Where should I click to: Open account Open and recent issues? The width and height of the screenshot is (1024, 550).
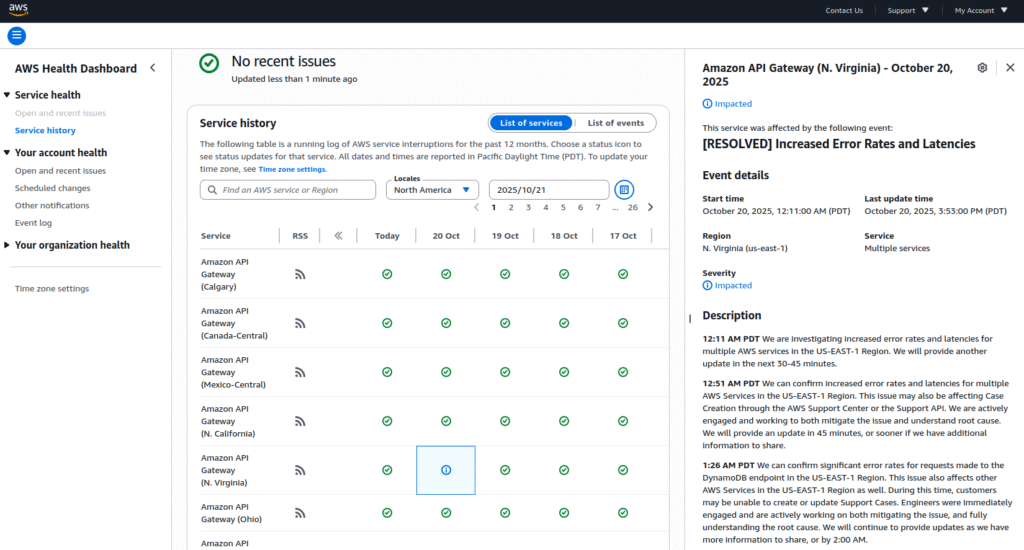60,171
